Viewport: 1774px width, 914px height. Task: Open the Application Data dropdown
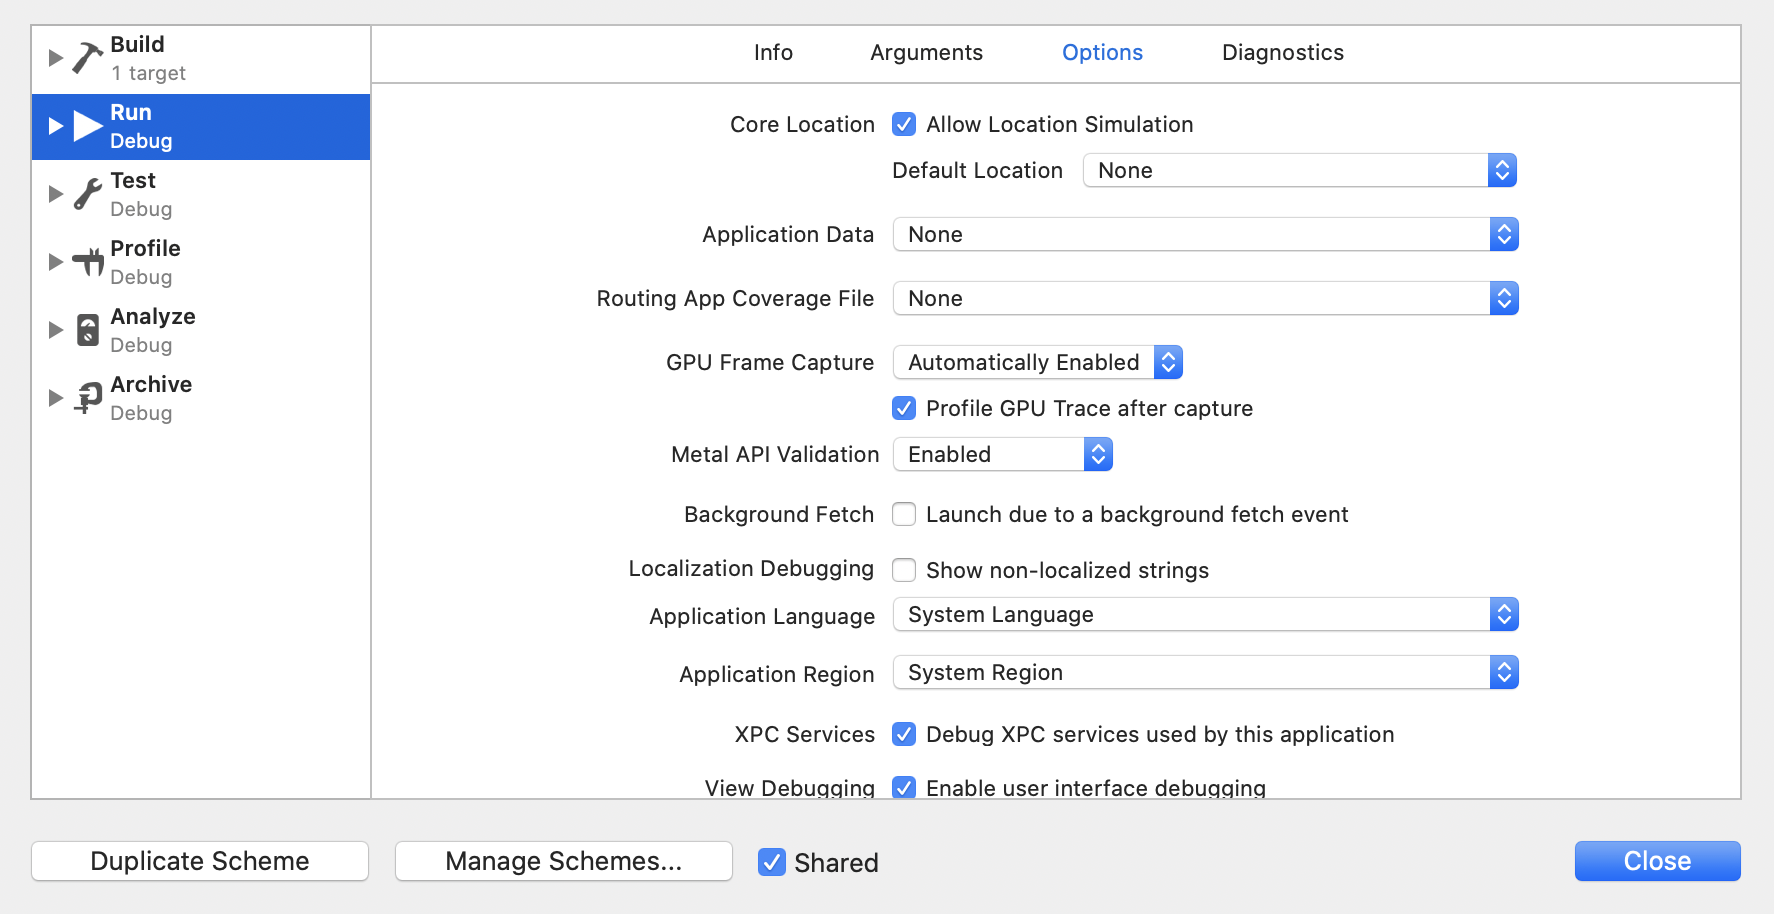(x=1504, y=234)
